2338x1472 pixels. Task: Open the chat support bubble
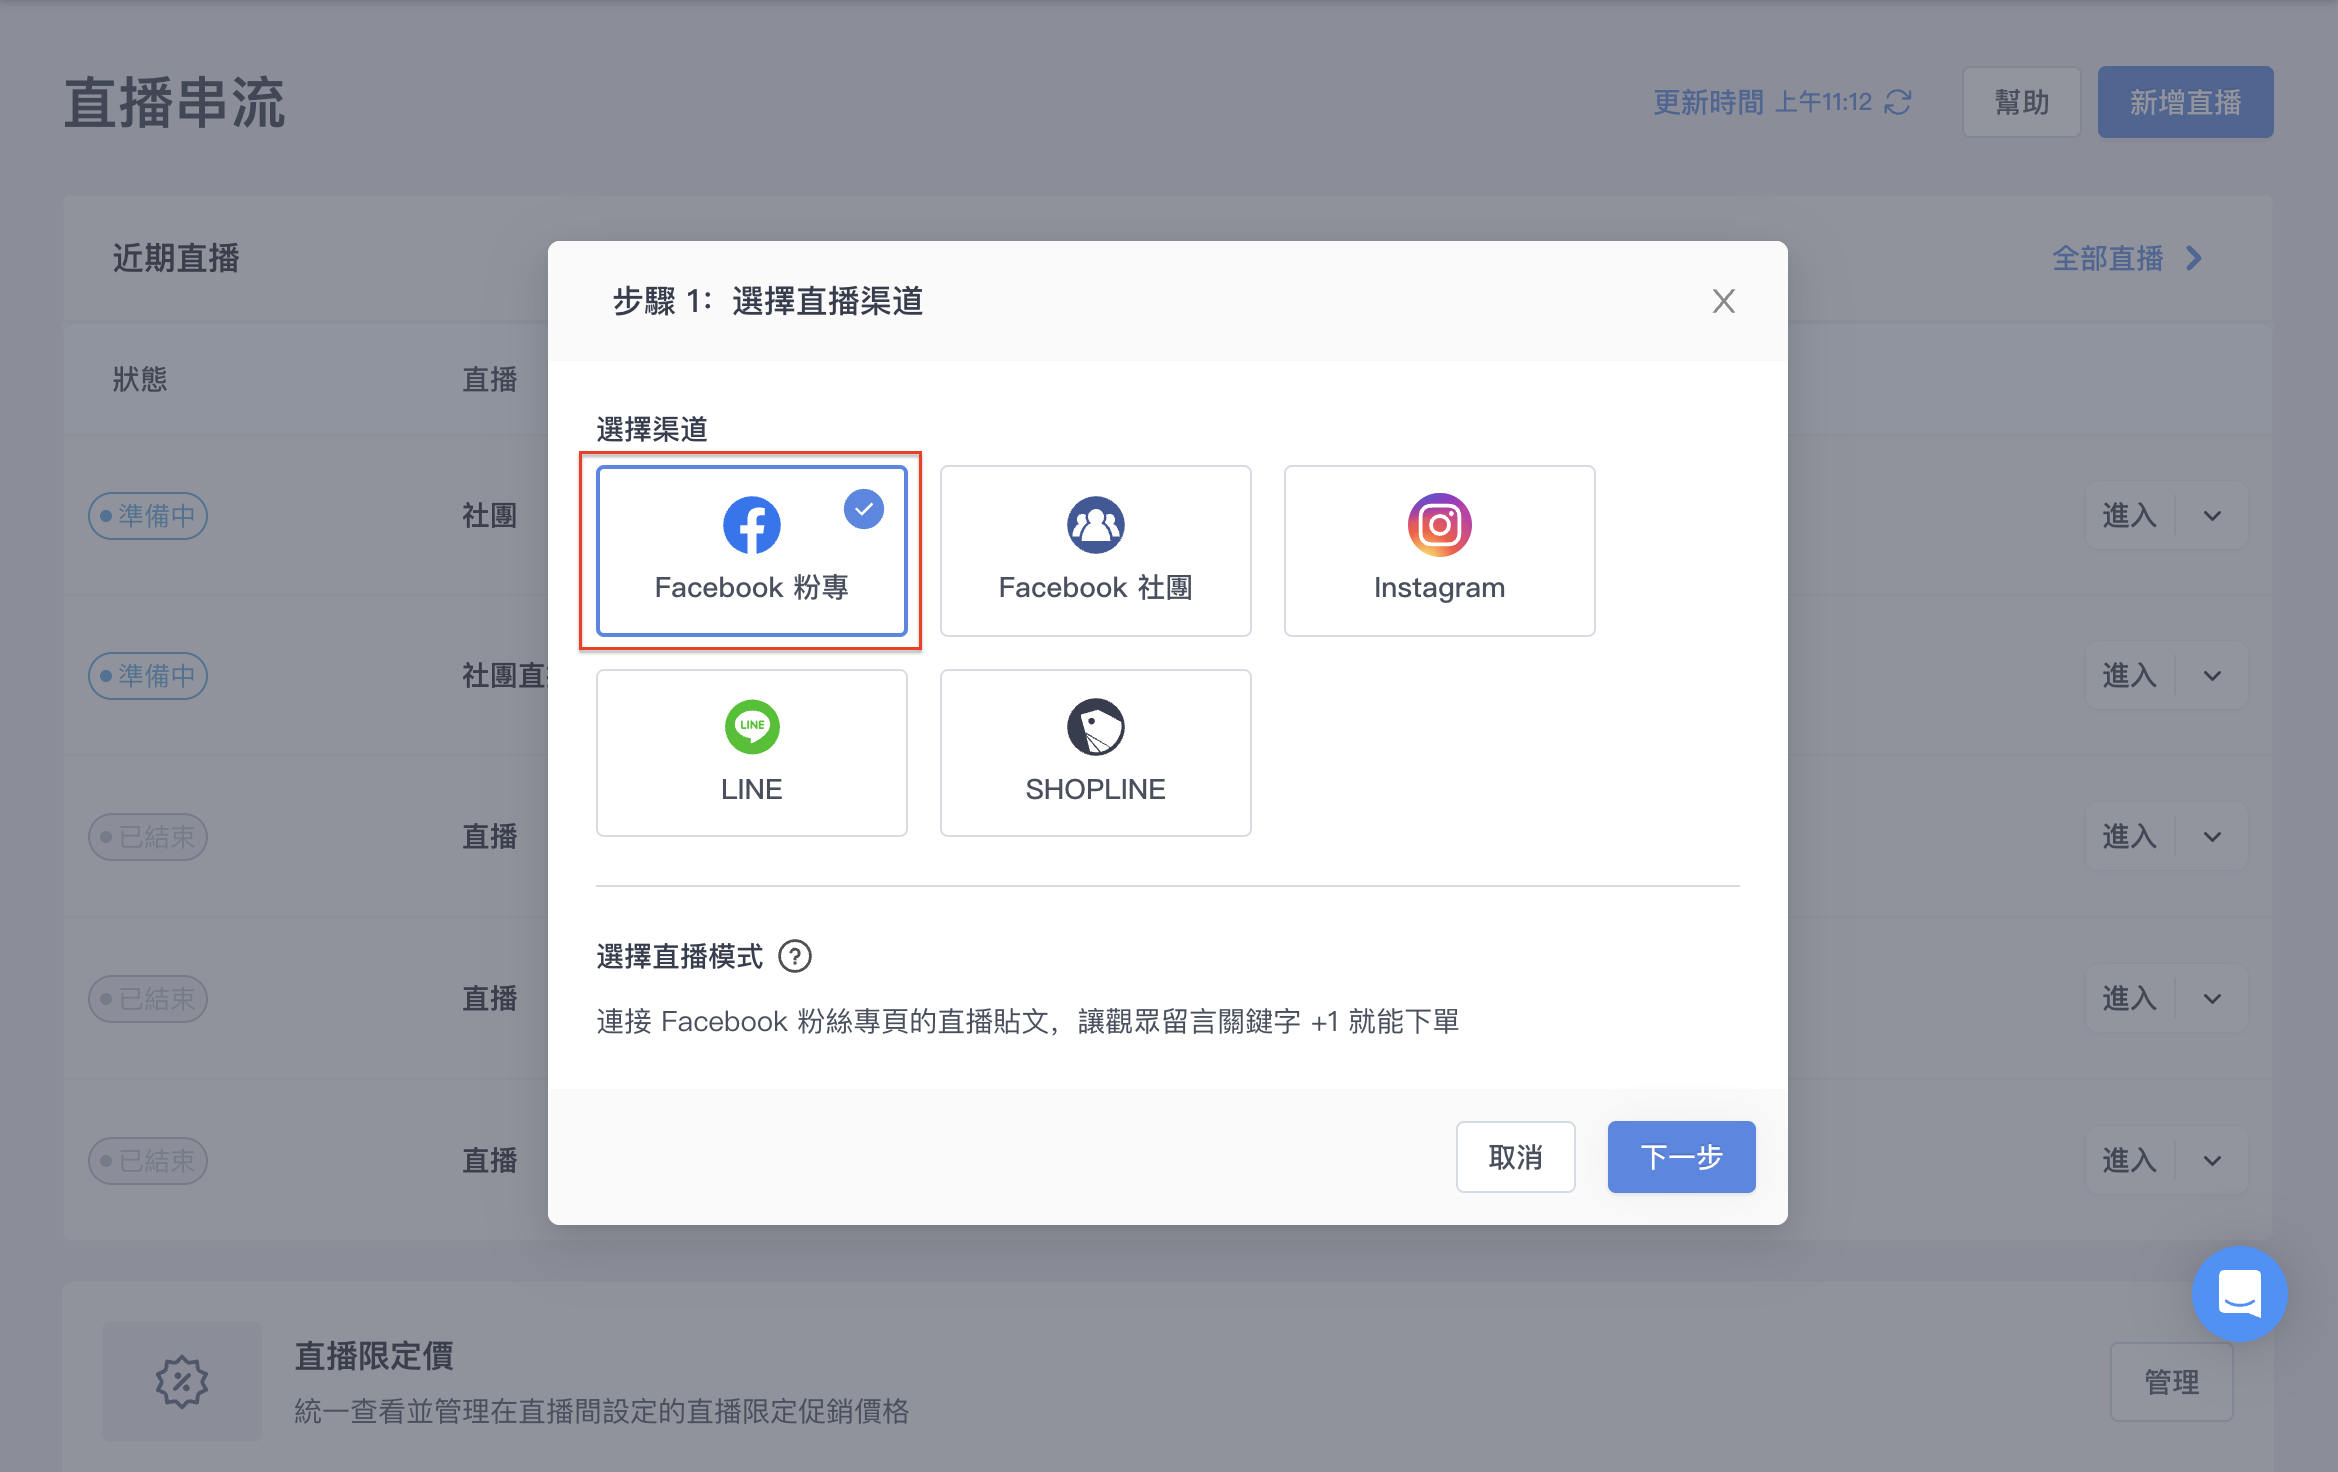pyautogui.click(x=2239, y=1294)
